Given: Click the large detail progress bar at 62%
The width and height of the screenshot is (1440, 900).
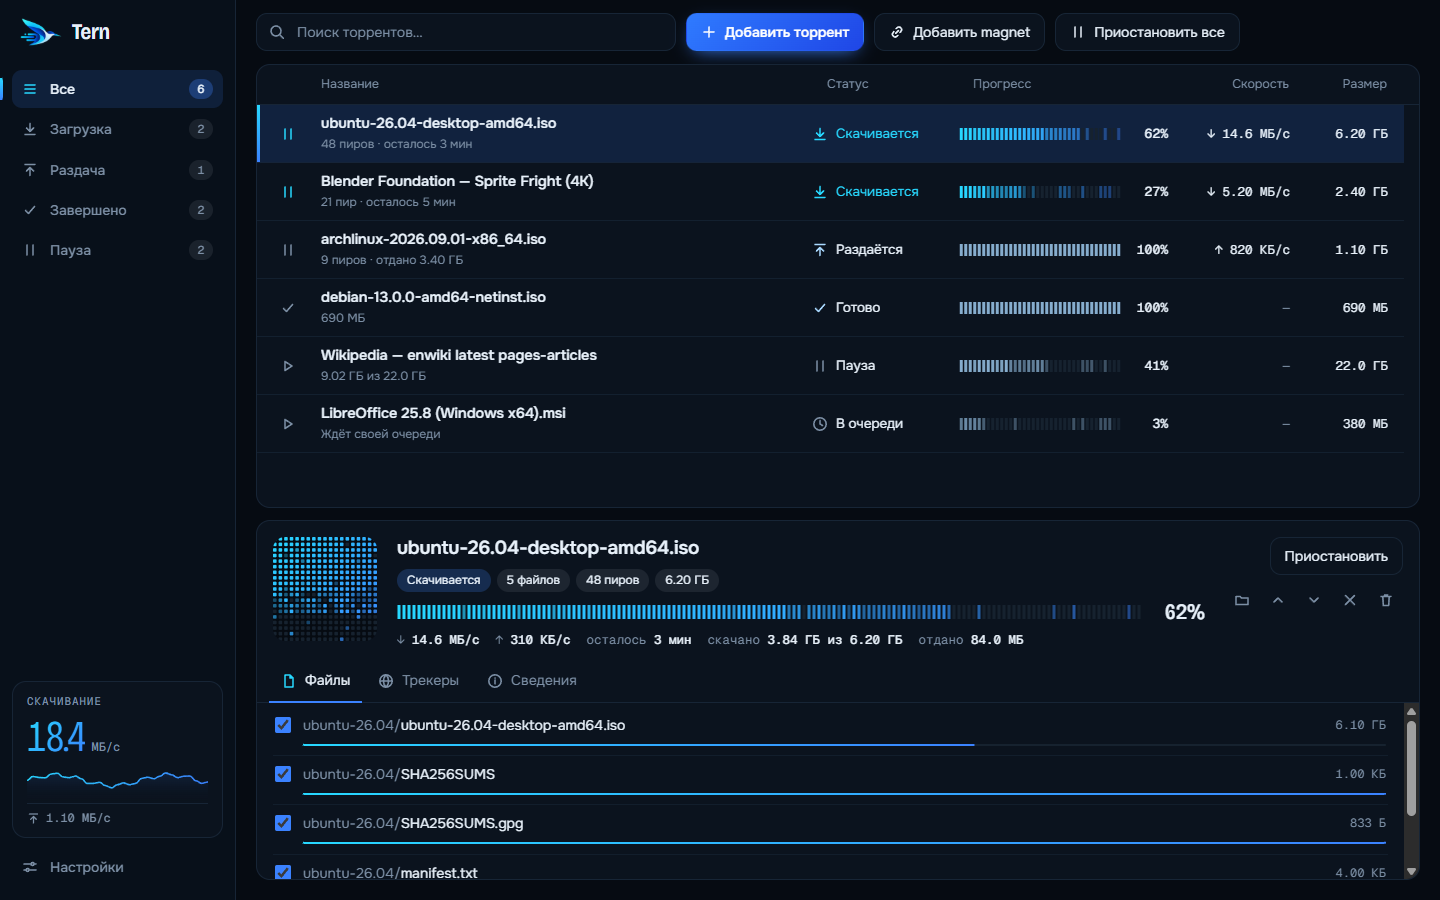Looking at the screenshot, I should click(769, 612).
